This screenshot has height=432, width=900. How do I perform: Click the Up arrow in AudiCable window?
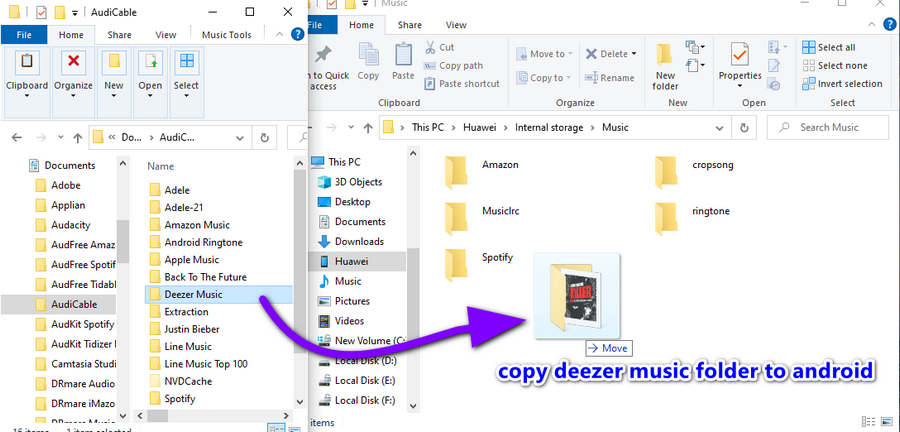78,138
